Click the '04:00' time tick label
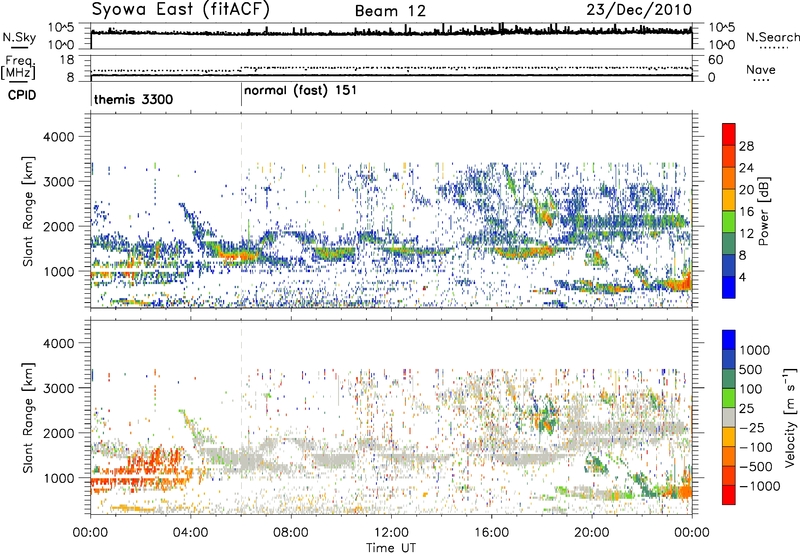Viewport: 800px width, 554px height. [190, 533]
